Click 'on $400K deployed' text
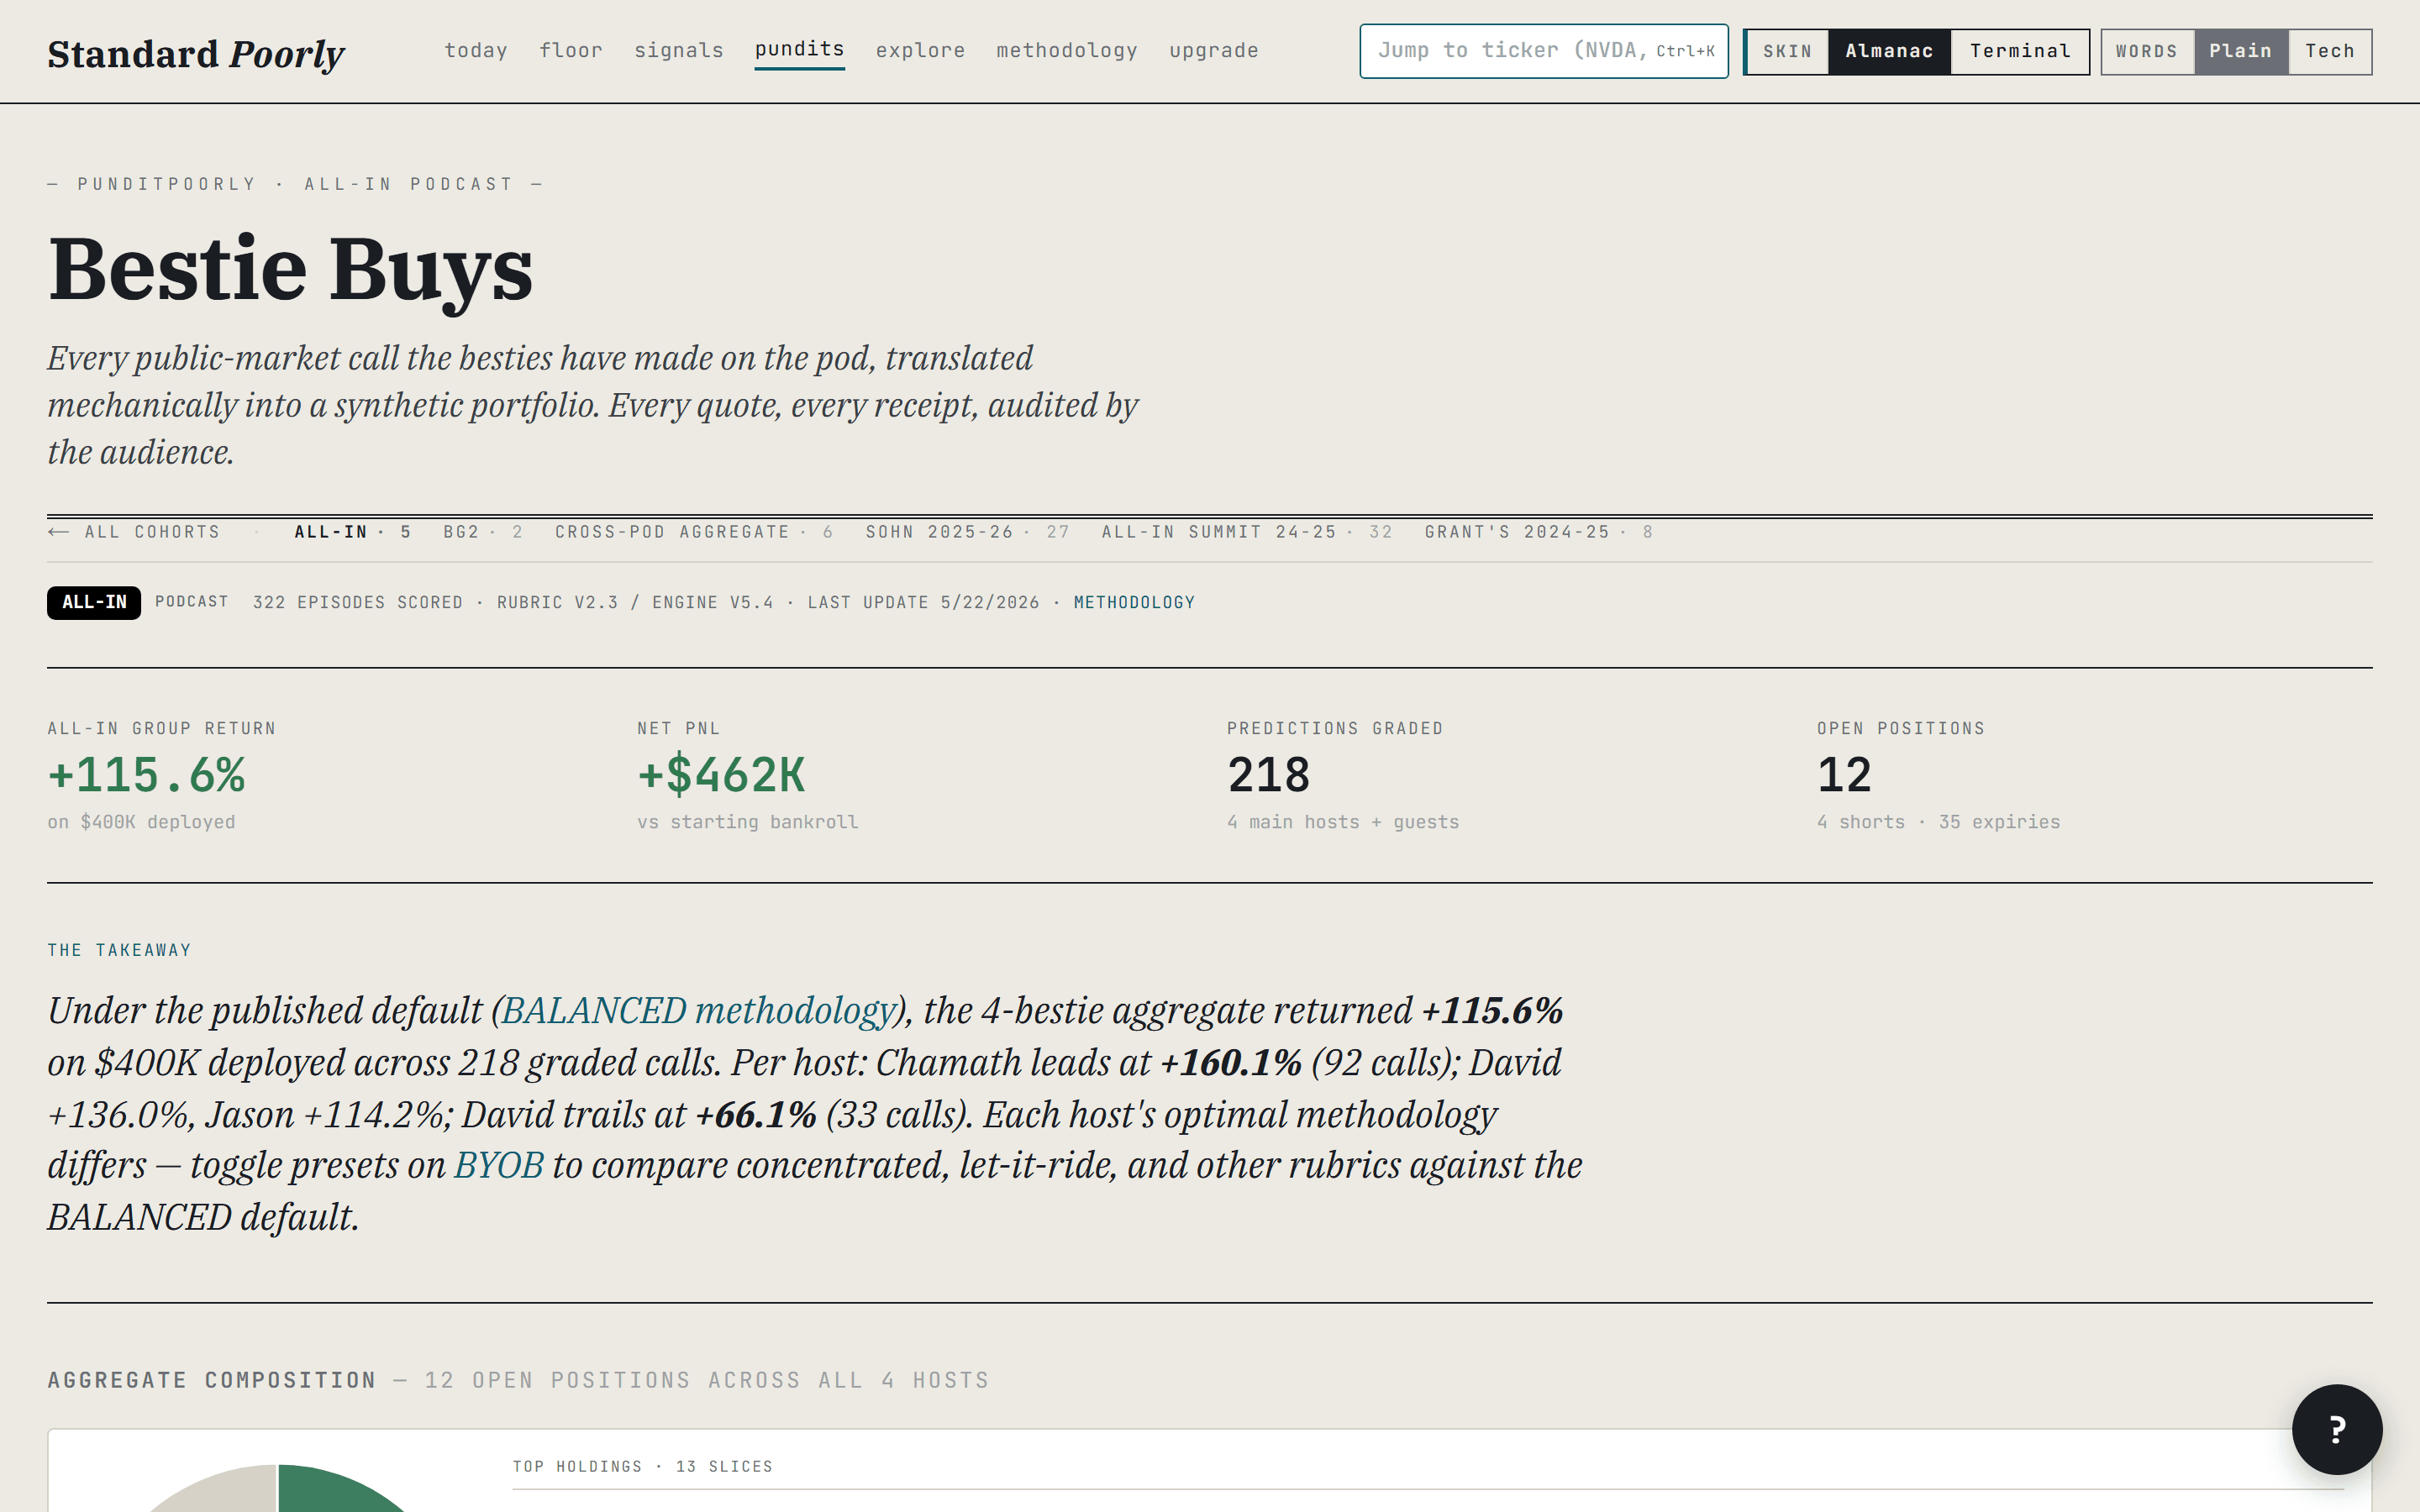2420x1512 pixels. [141, 822]
